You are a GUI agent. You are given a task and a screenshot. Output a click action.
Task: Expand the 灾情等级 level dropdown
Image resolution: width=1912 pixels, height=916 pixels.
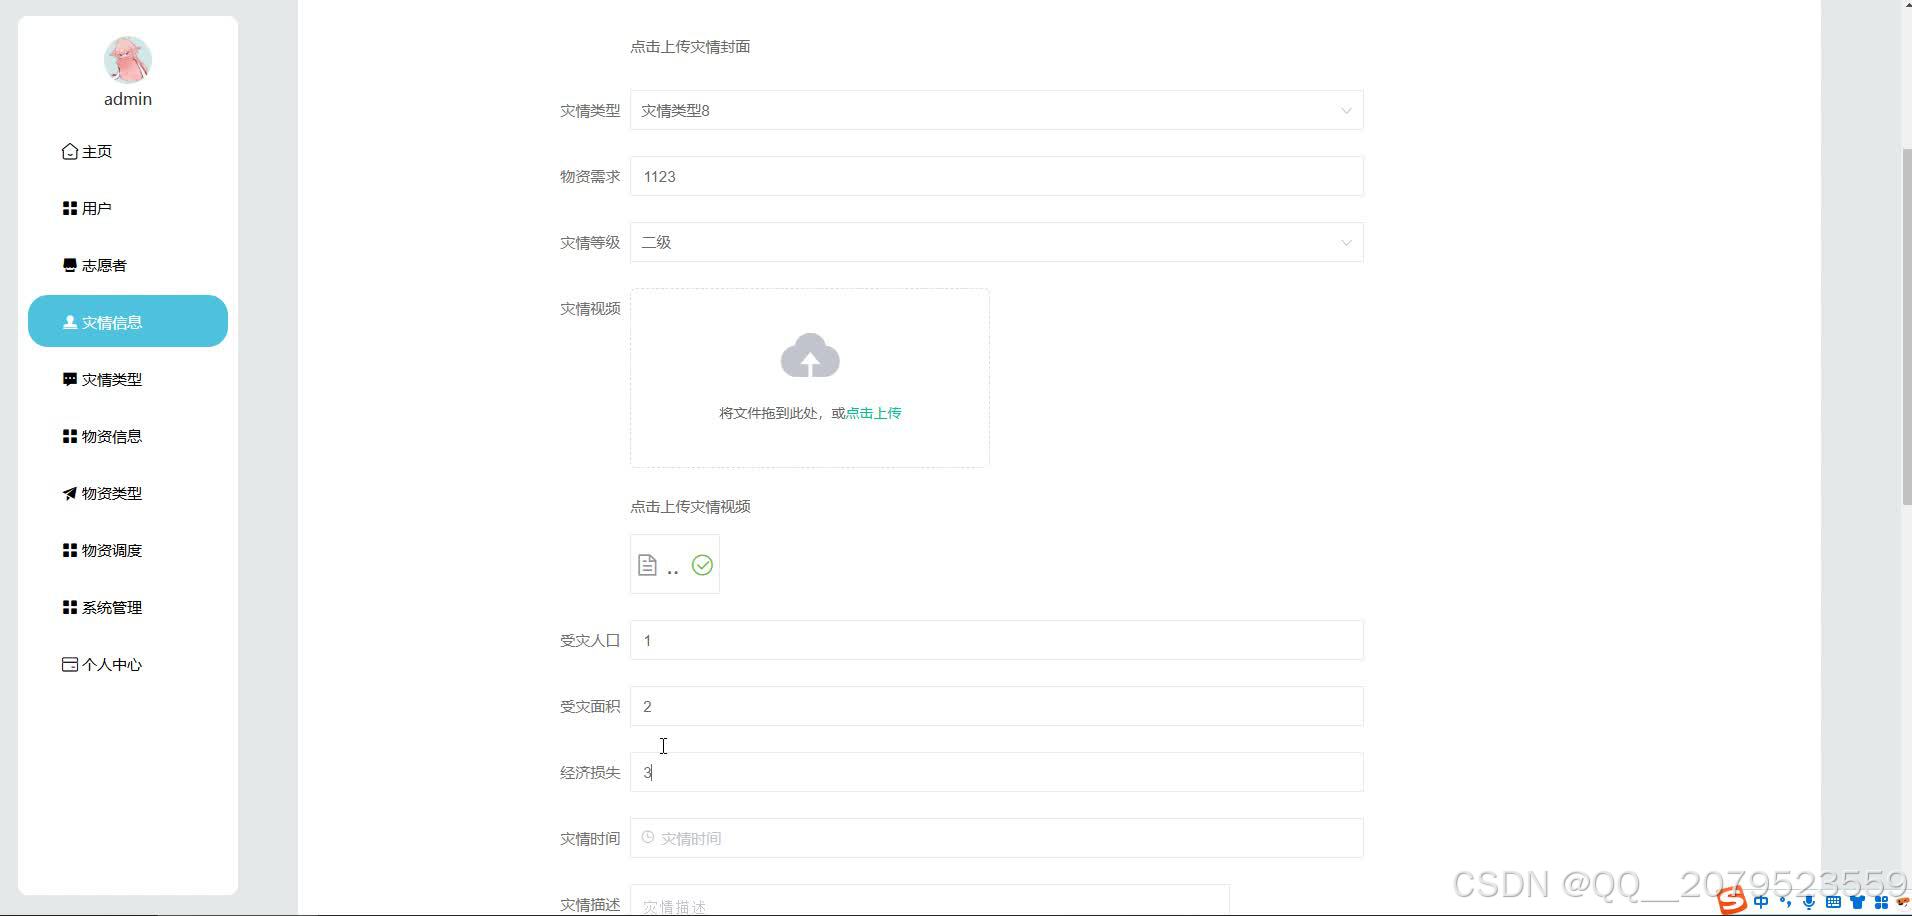pyautogui.click(x=995, y=242)
